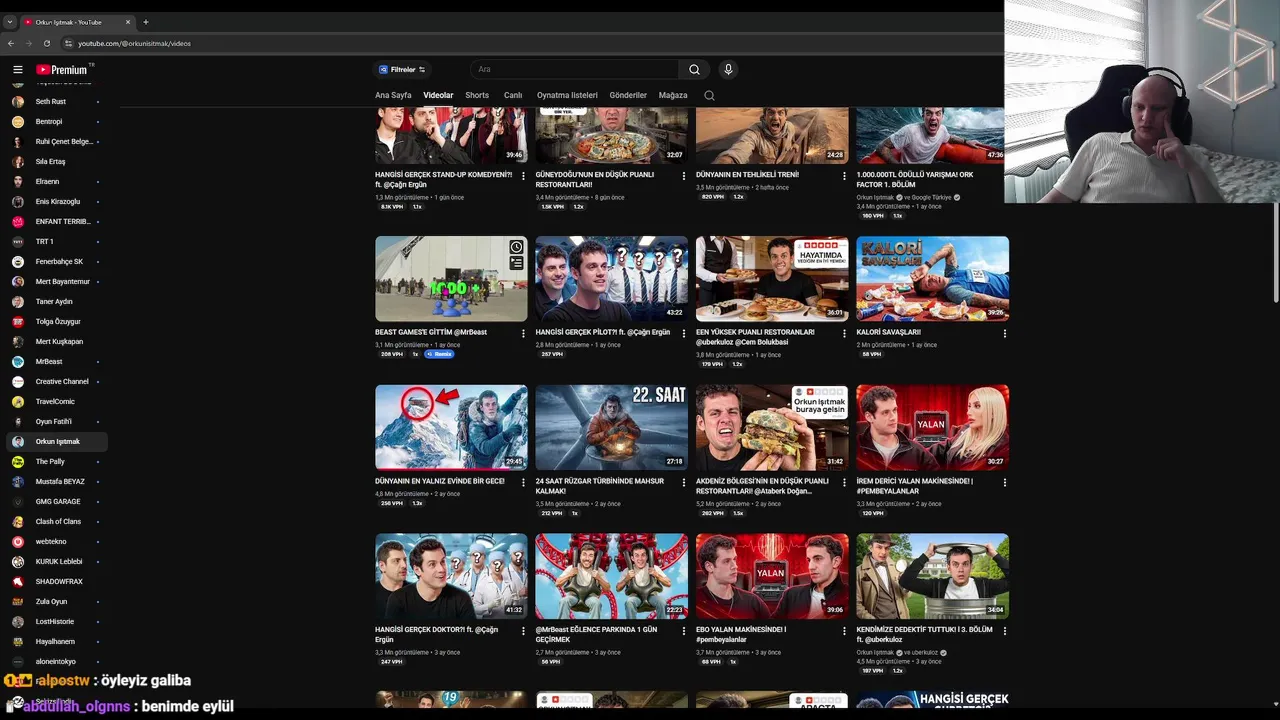Expand the browser tab search dropdown
Viewport: 1280px width, 720px height.
[10, 22]
